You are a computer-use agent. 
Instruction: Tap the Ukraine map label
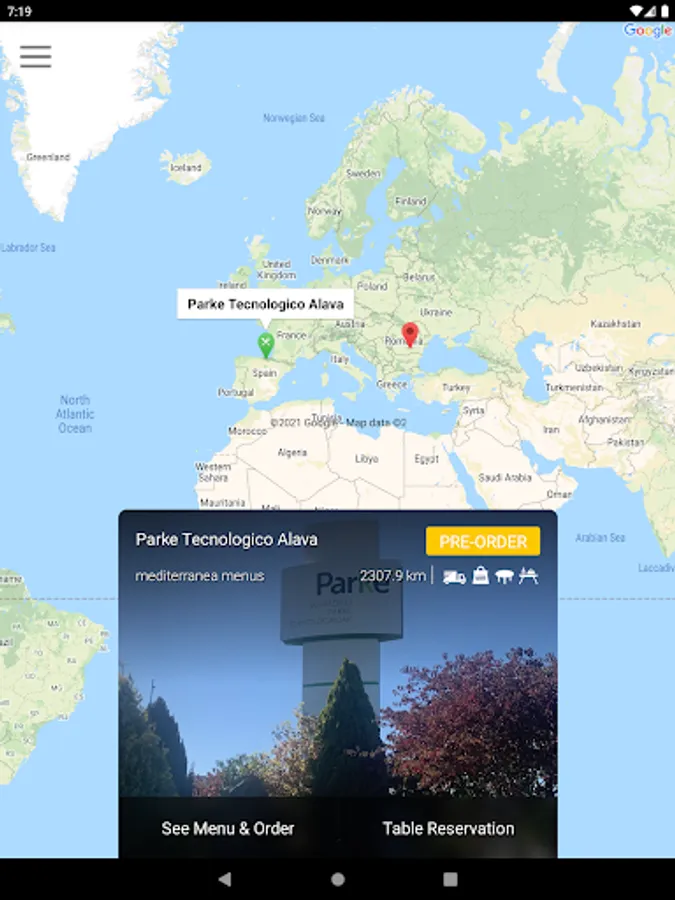coord(436,312)
